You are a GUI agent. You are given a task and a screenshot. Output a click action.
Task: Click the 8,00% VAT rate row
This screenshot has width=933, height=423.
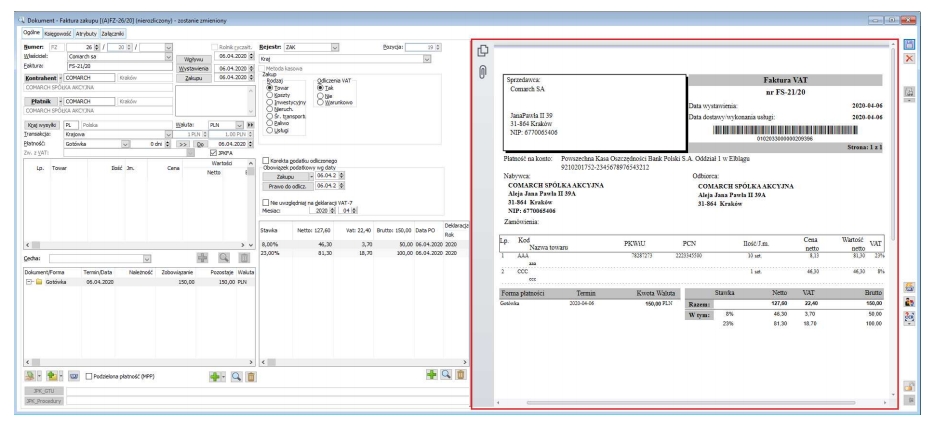tap(364, 245)
